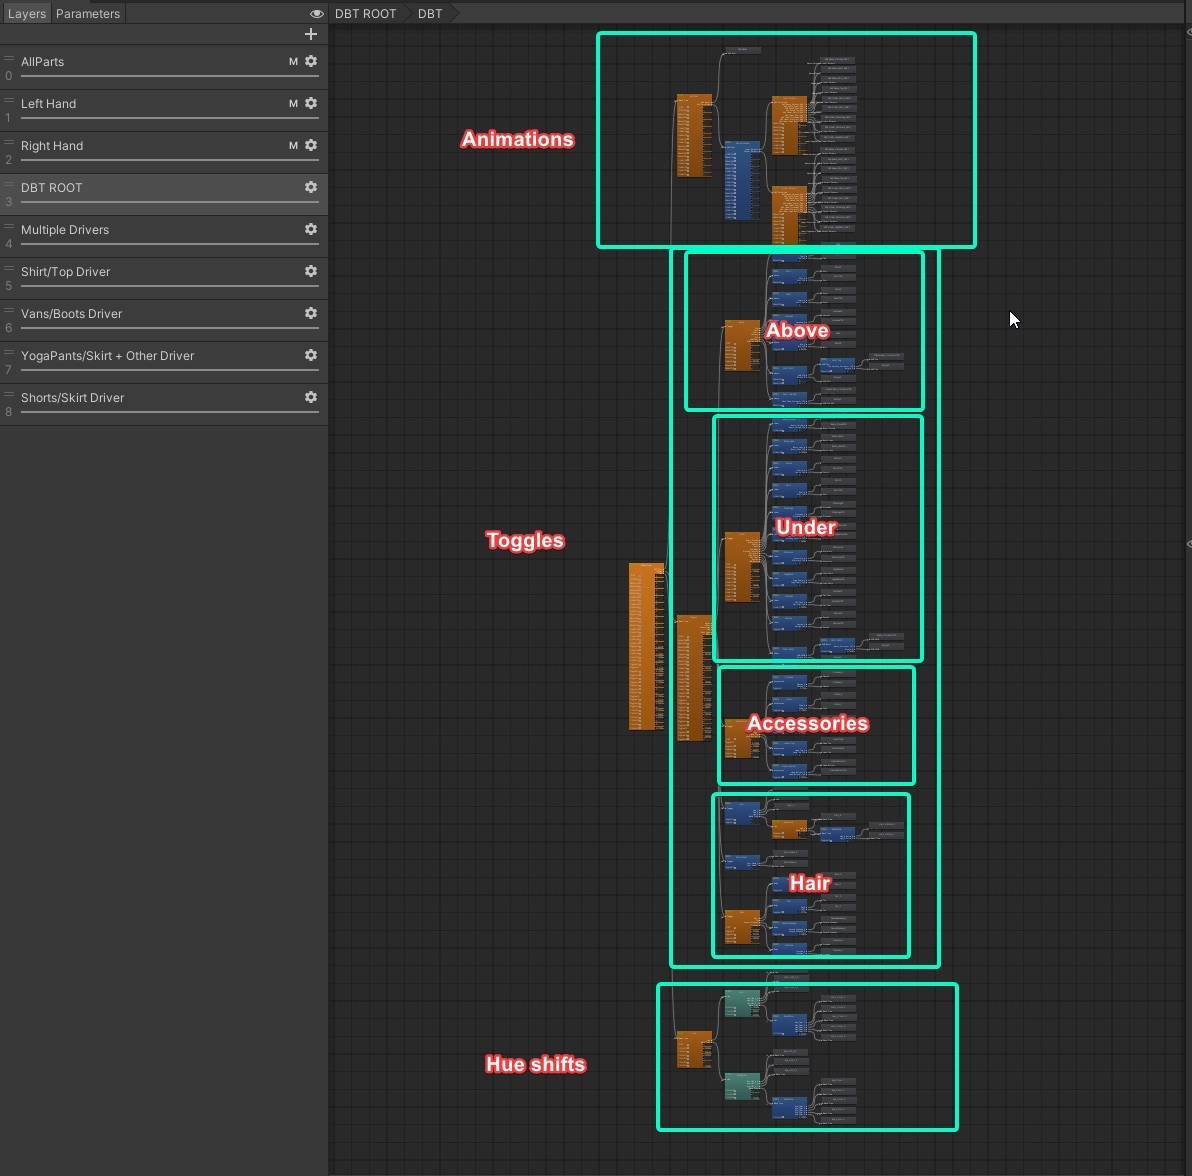Open DBT ROOT layer settings gear
1192x1176 pixels.
(311, 187)
